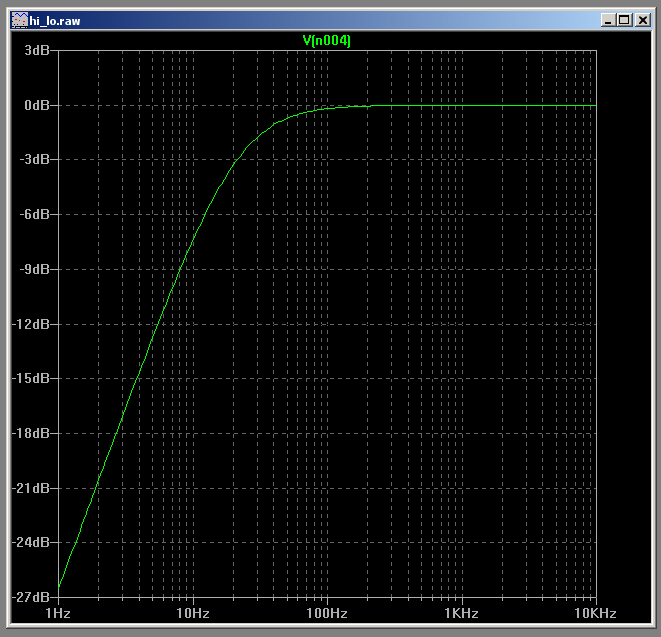The height and width of the screenshot is (637, 661).
Task: Select the -15dB vertical axis label
Action: [x=33, y=379]
